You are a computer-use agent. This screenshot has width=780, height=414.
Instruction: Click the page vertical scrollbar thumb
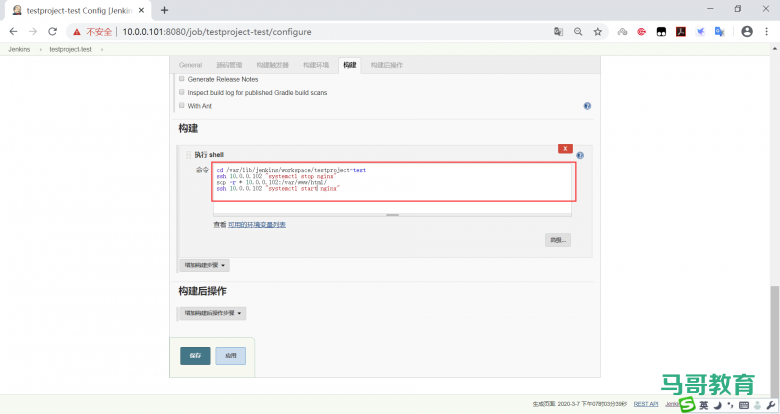click(775, 340)
